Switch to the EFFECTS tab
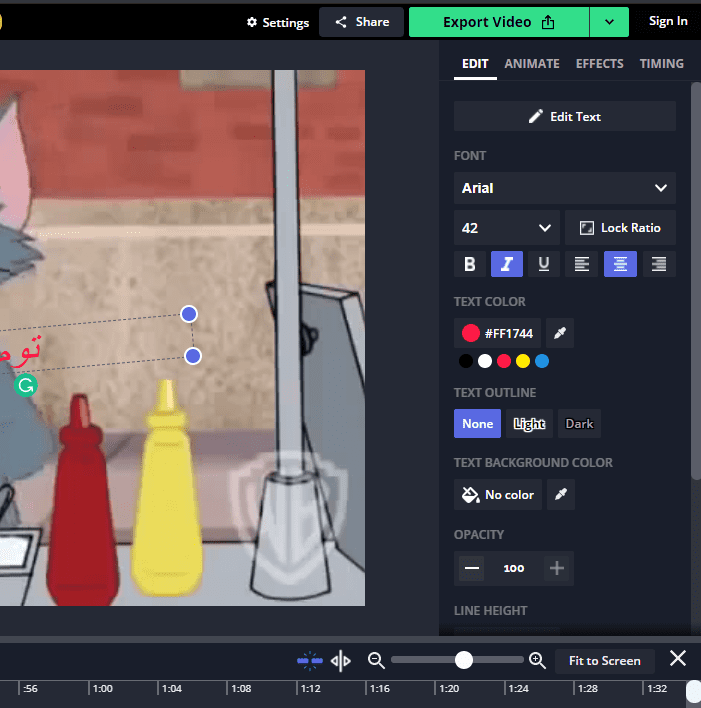Viewport: 701px width, 708px height. (x=600, y=63)
